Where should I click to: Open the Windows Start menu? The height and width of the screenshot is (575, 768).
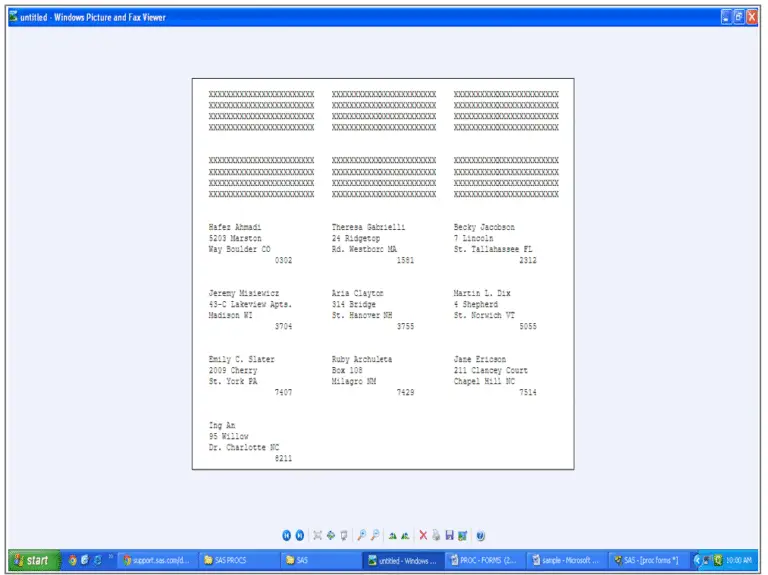click(31, 561)
